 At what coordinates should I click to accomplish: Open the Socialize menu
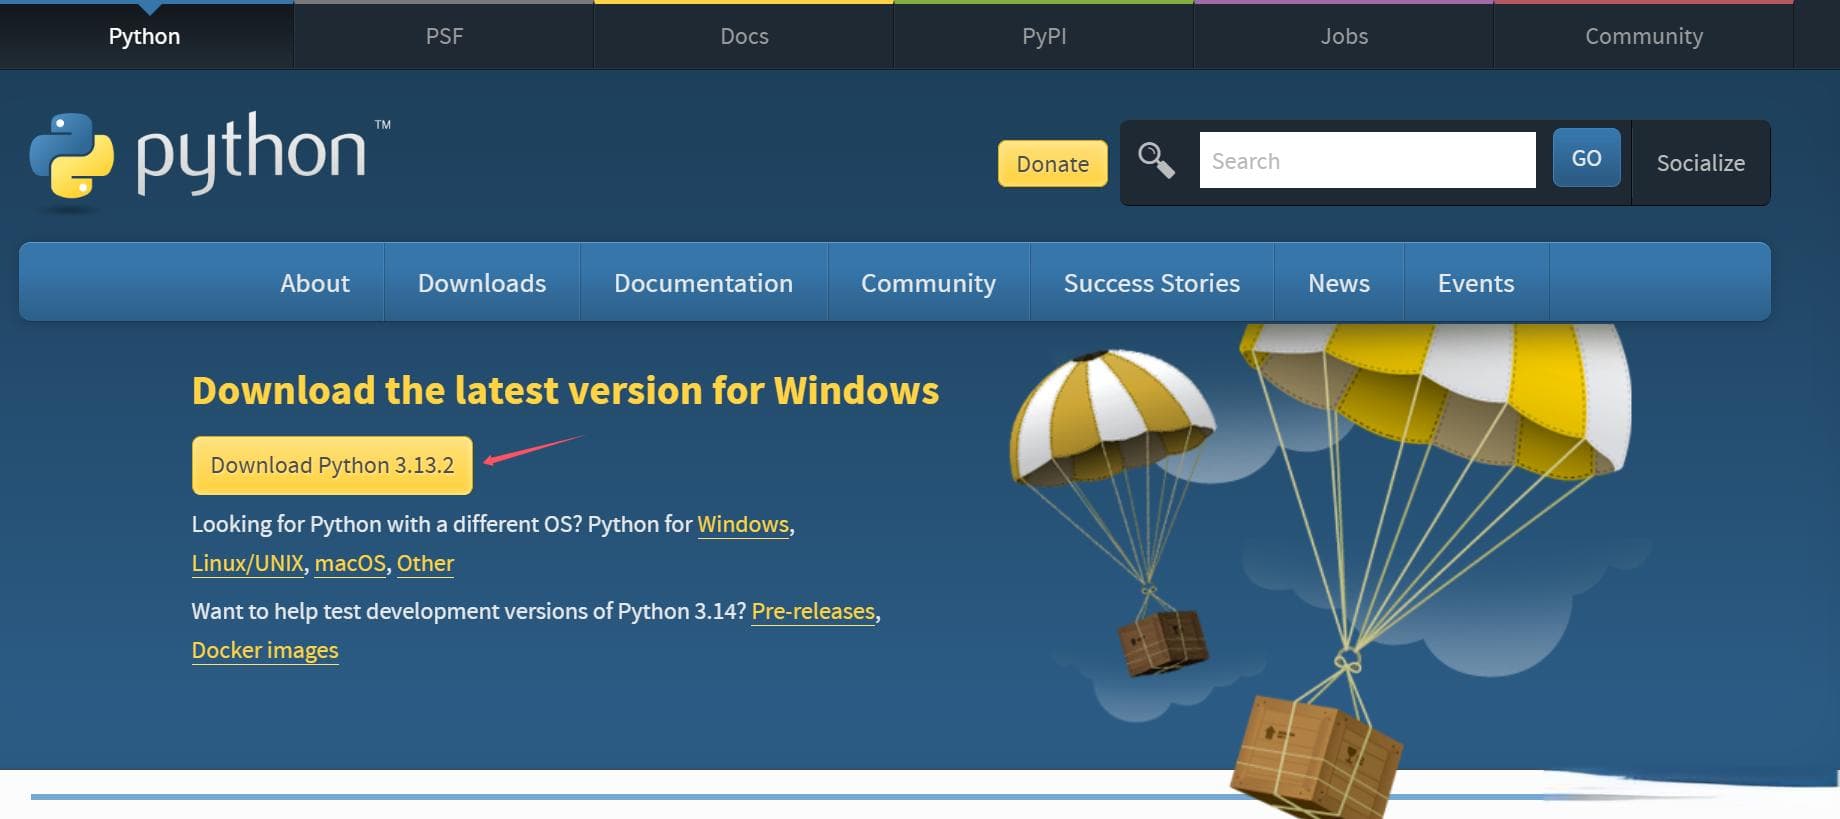[1700, 163]
